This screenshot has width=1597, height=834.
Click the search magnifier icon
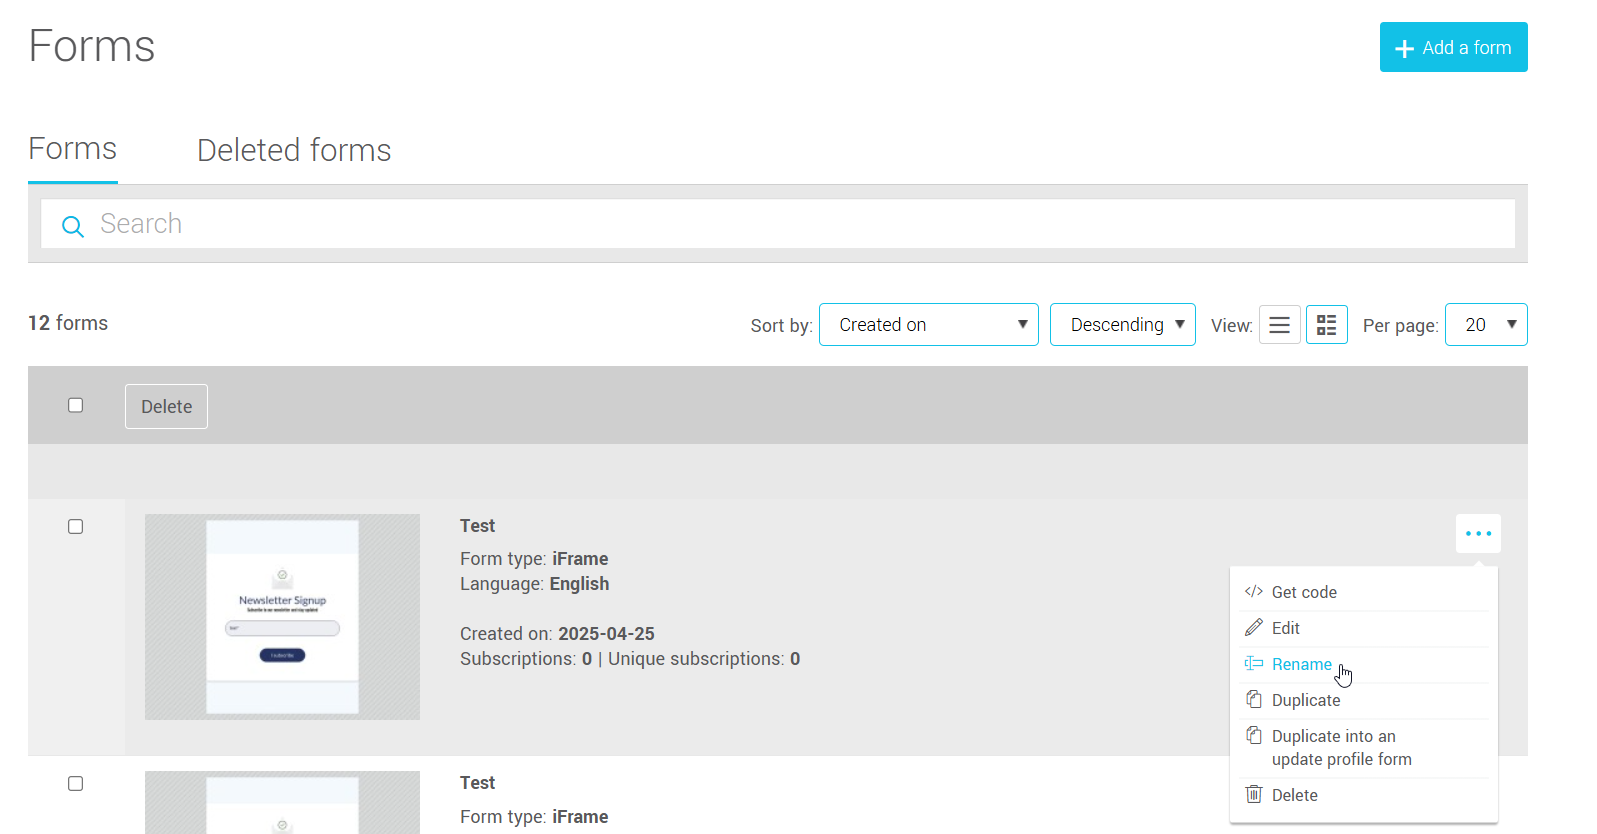[x=72, y=226]
